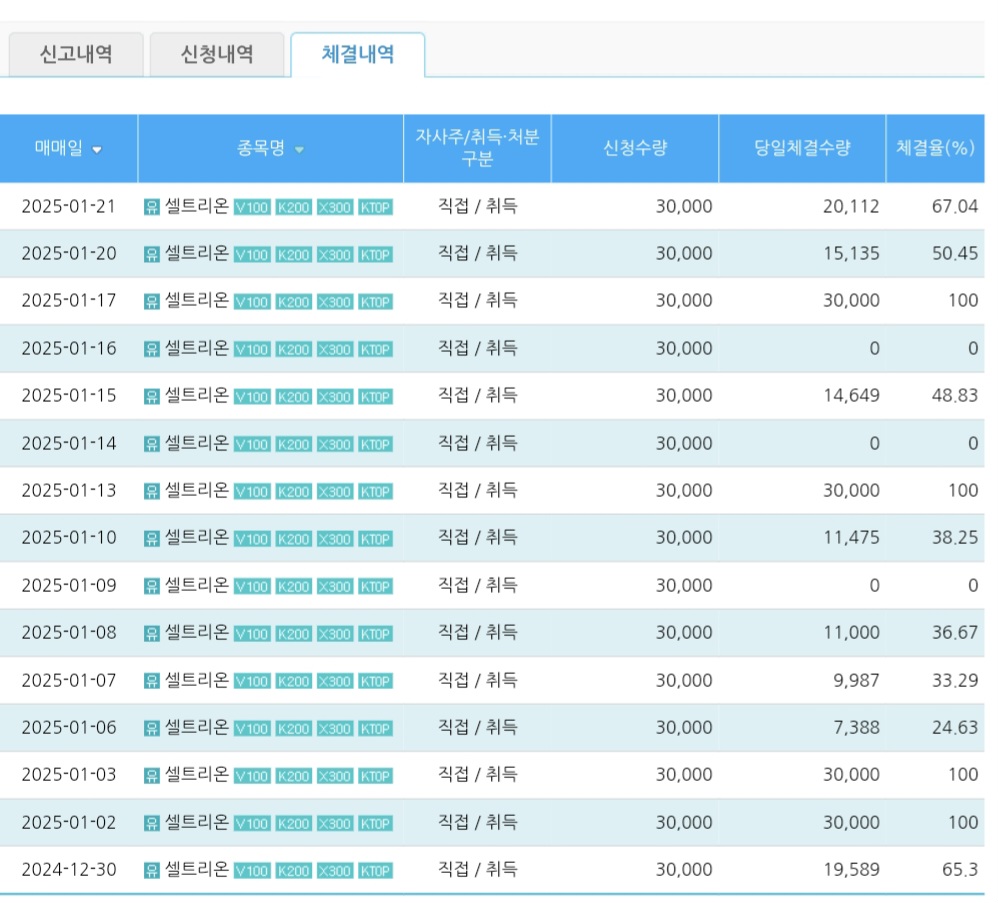
Task: Click executed quantity 7,388
Action: pos(857,728)
